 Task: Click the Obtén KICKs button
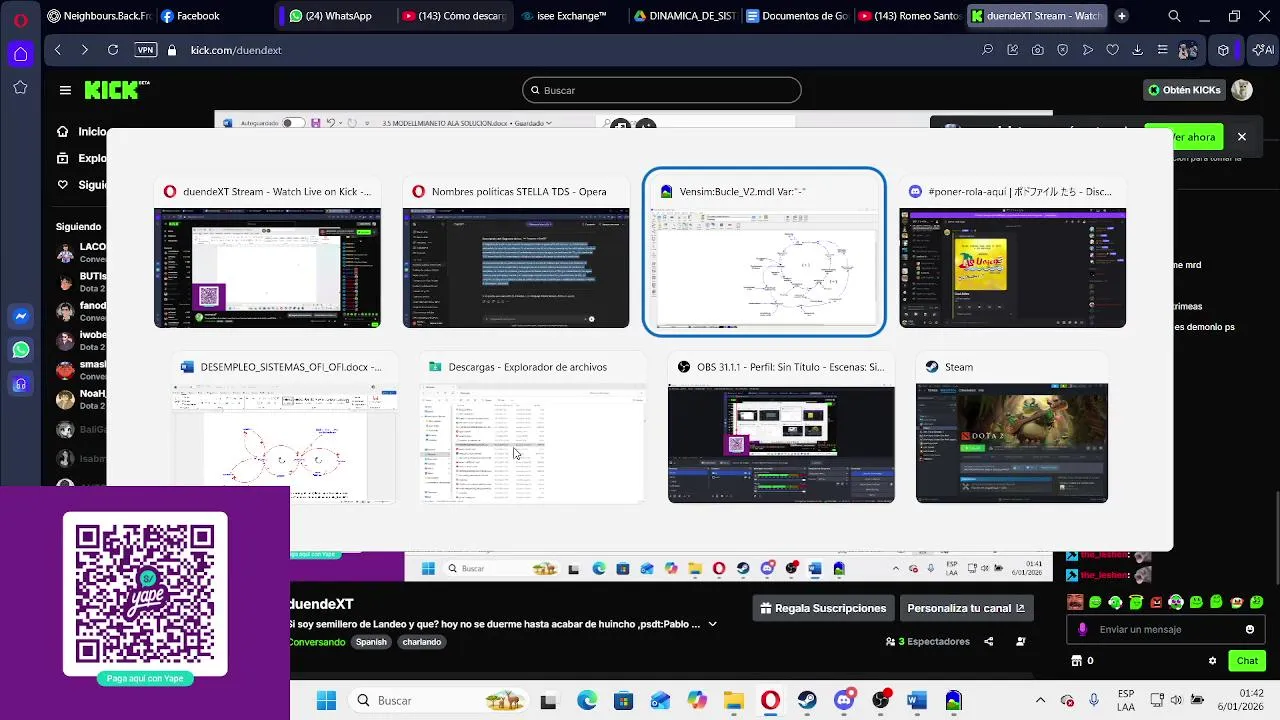(1184, 90)
